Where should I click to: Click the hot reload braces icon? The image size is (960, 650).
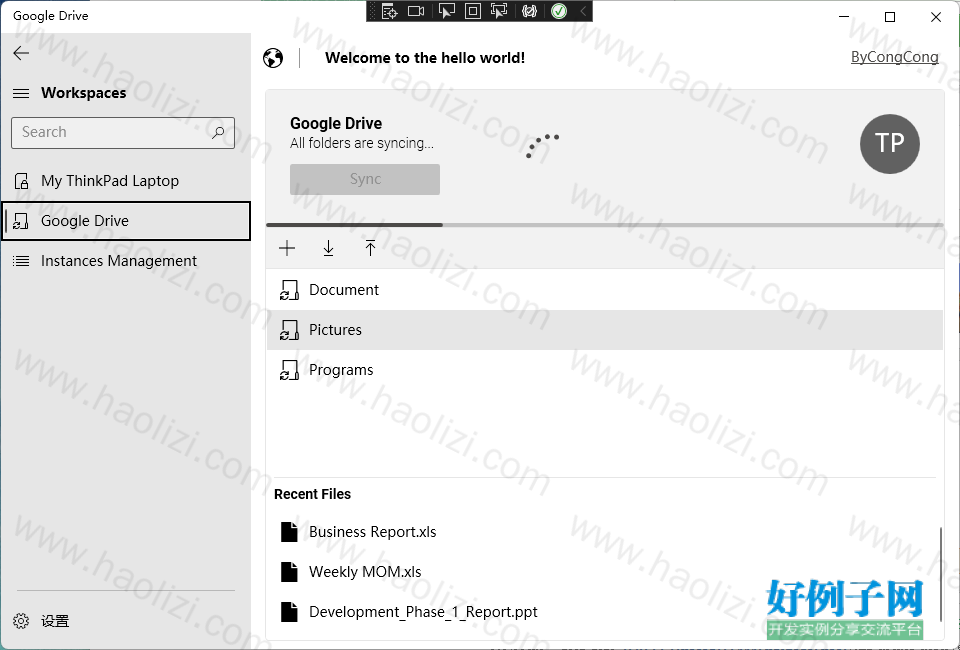(x=530, y=11)
